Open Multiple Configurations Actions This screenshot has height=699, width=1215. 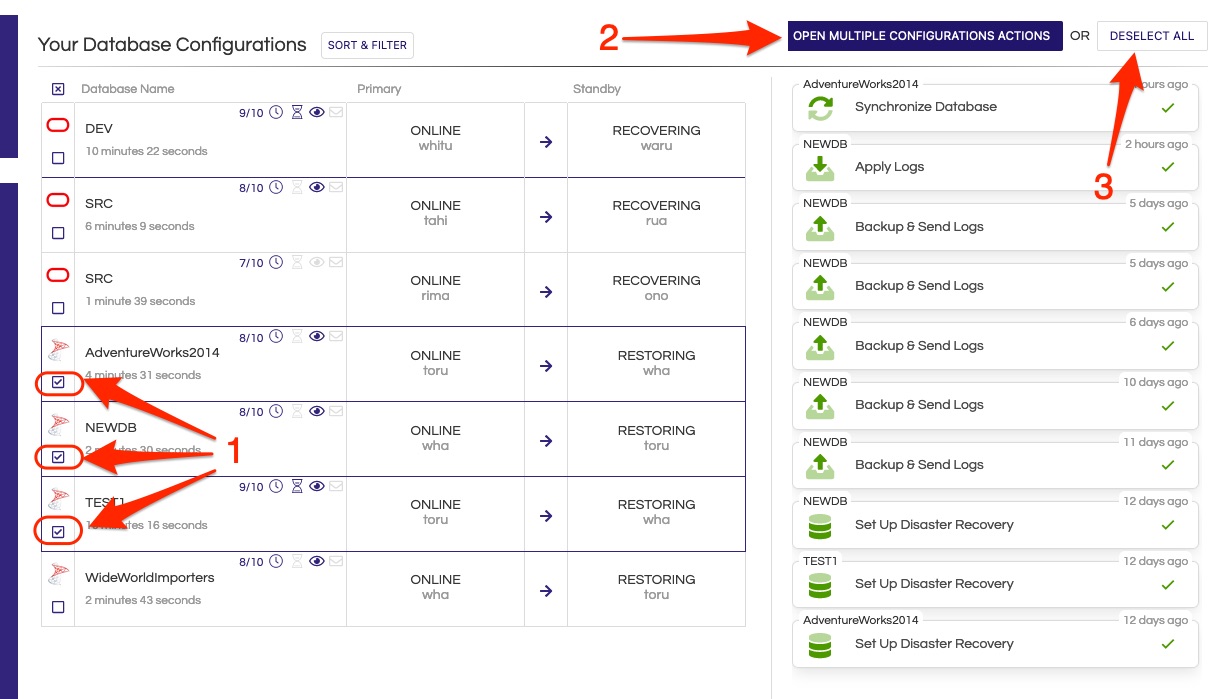coord(921,36)
